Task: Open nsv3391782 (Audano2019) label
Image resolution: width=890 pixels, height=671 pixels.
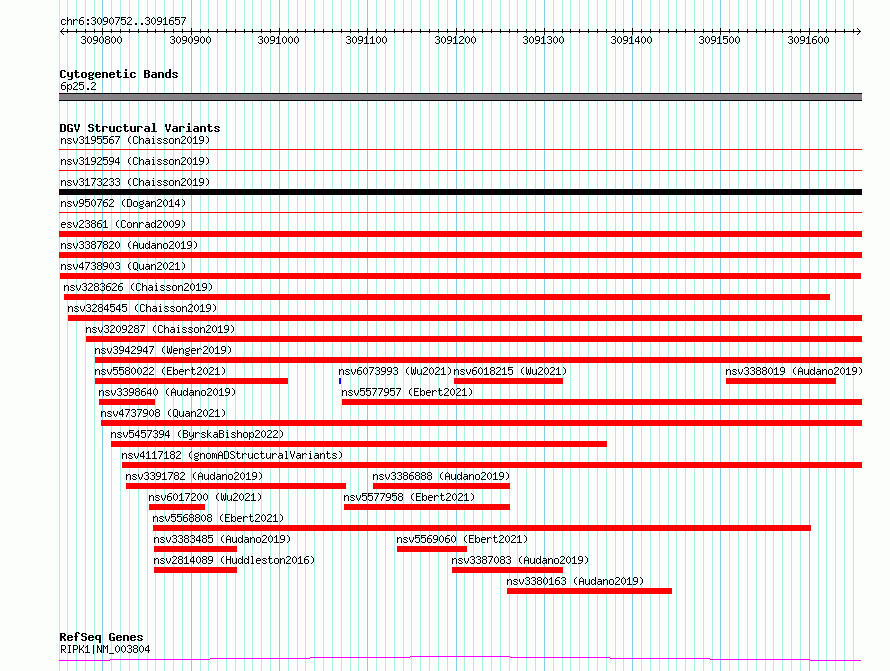Action: 194,476
